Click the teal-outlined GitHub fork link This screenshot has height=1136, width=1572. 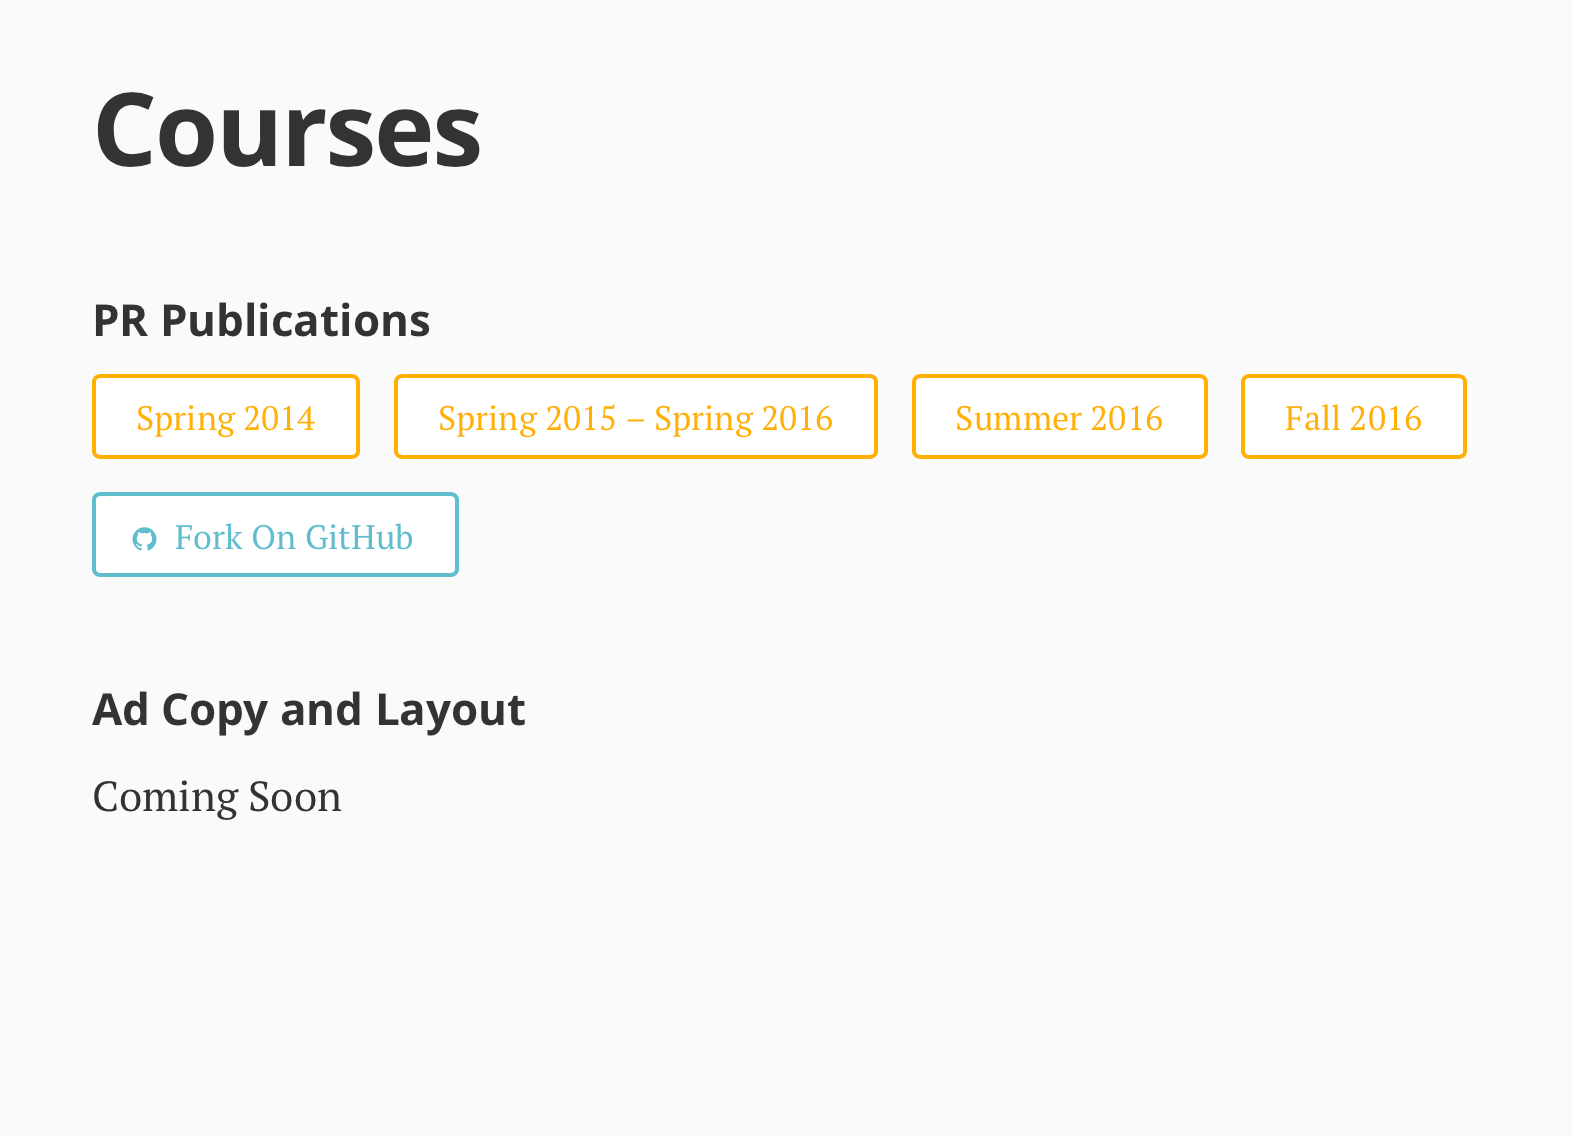(275, 535)
